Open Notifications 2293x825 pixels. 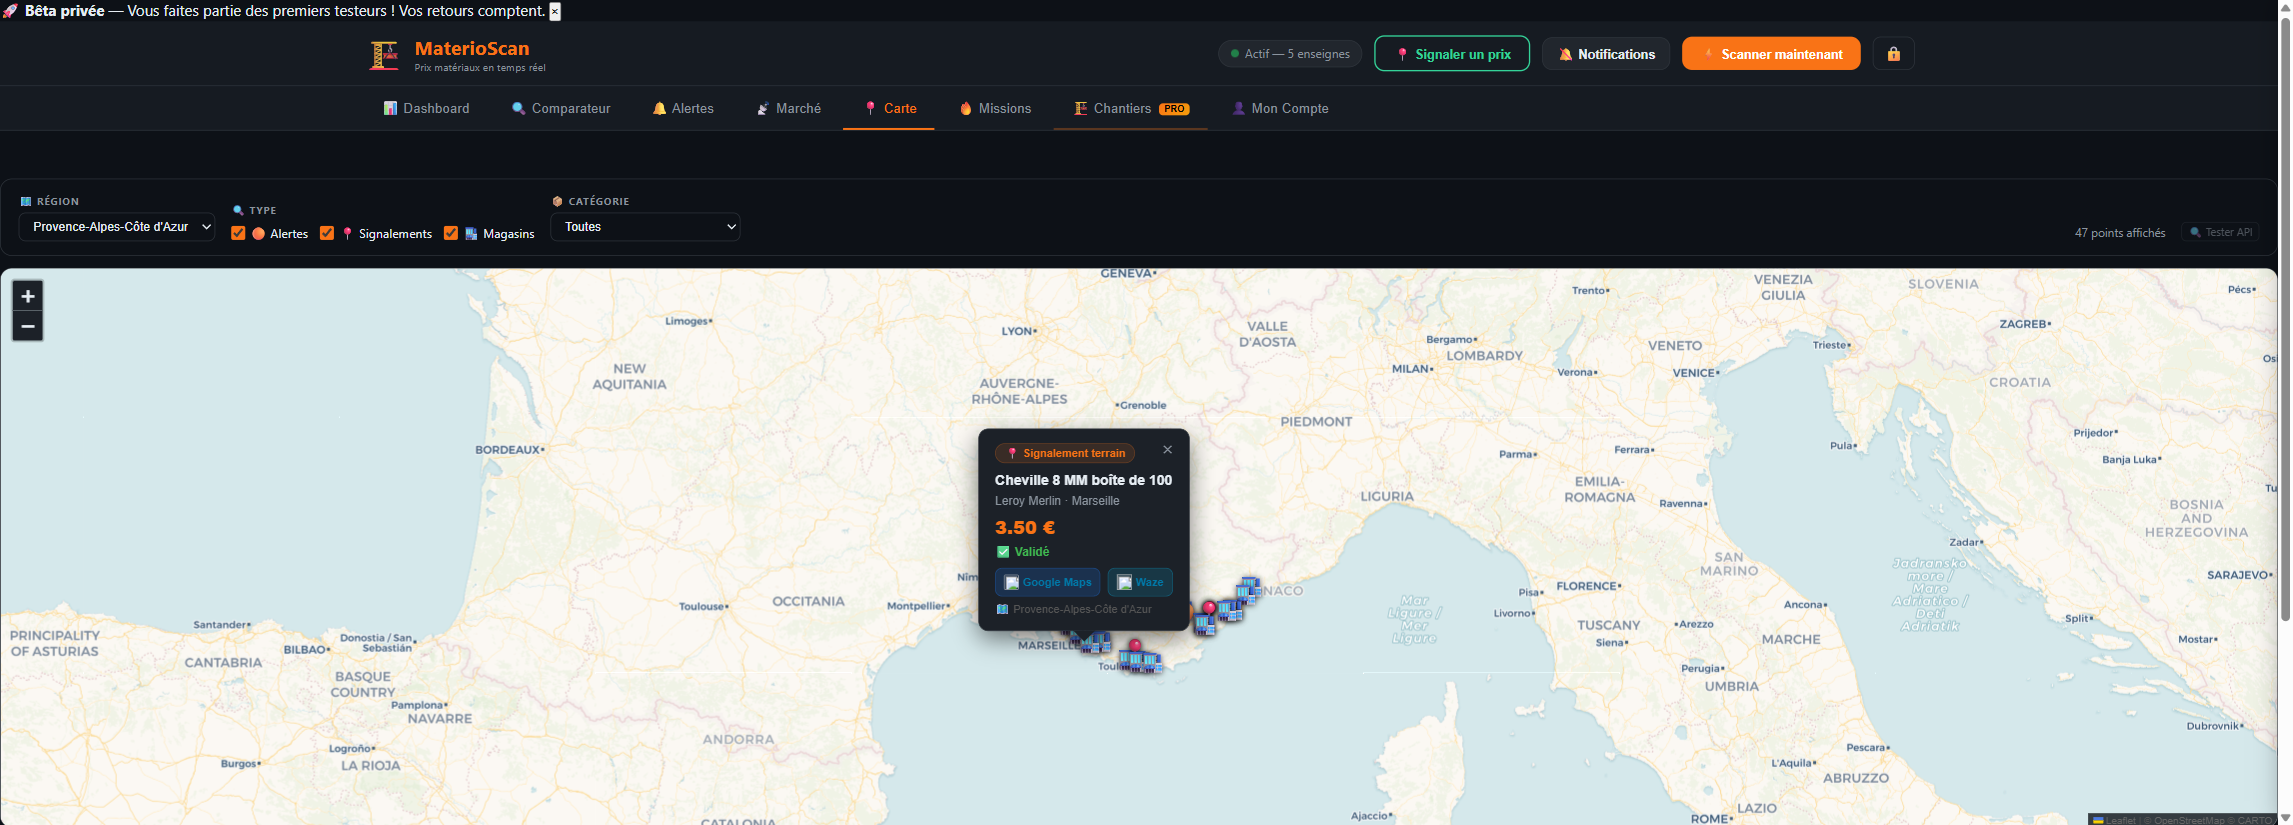[x=1606, y=54]
